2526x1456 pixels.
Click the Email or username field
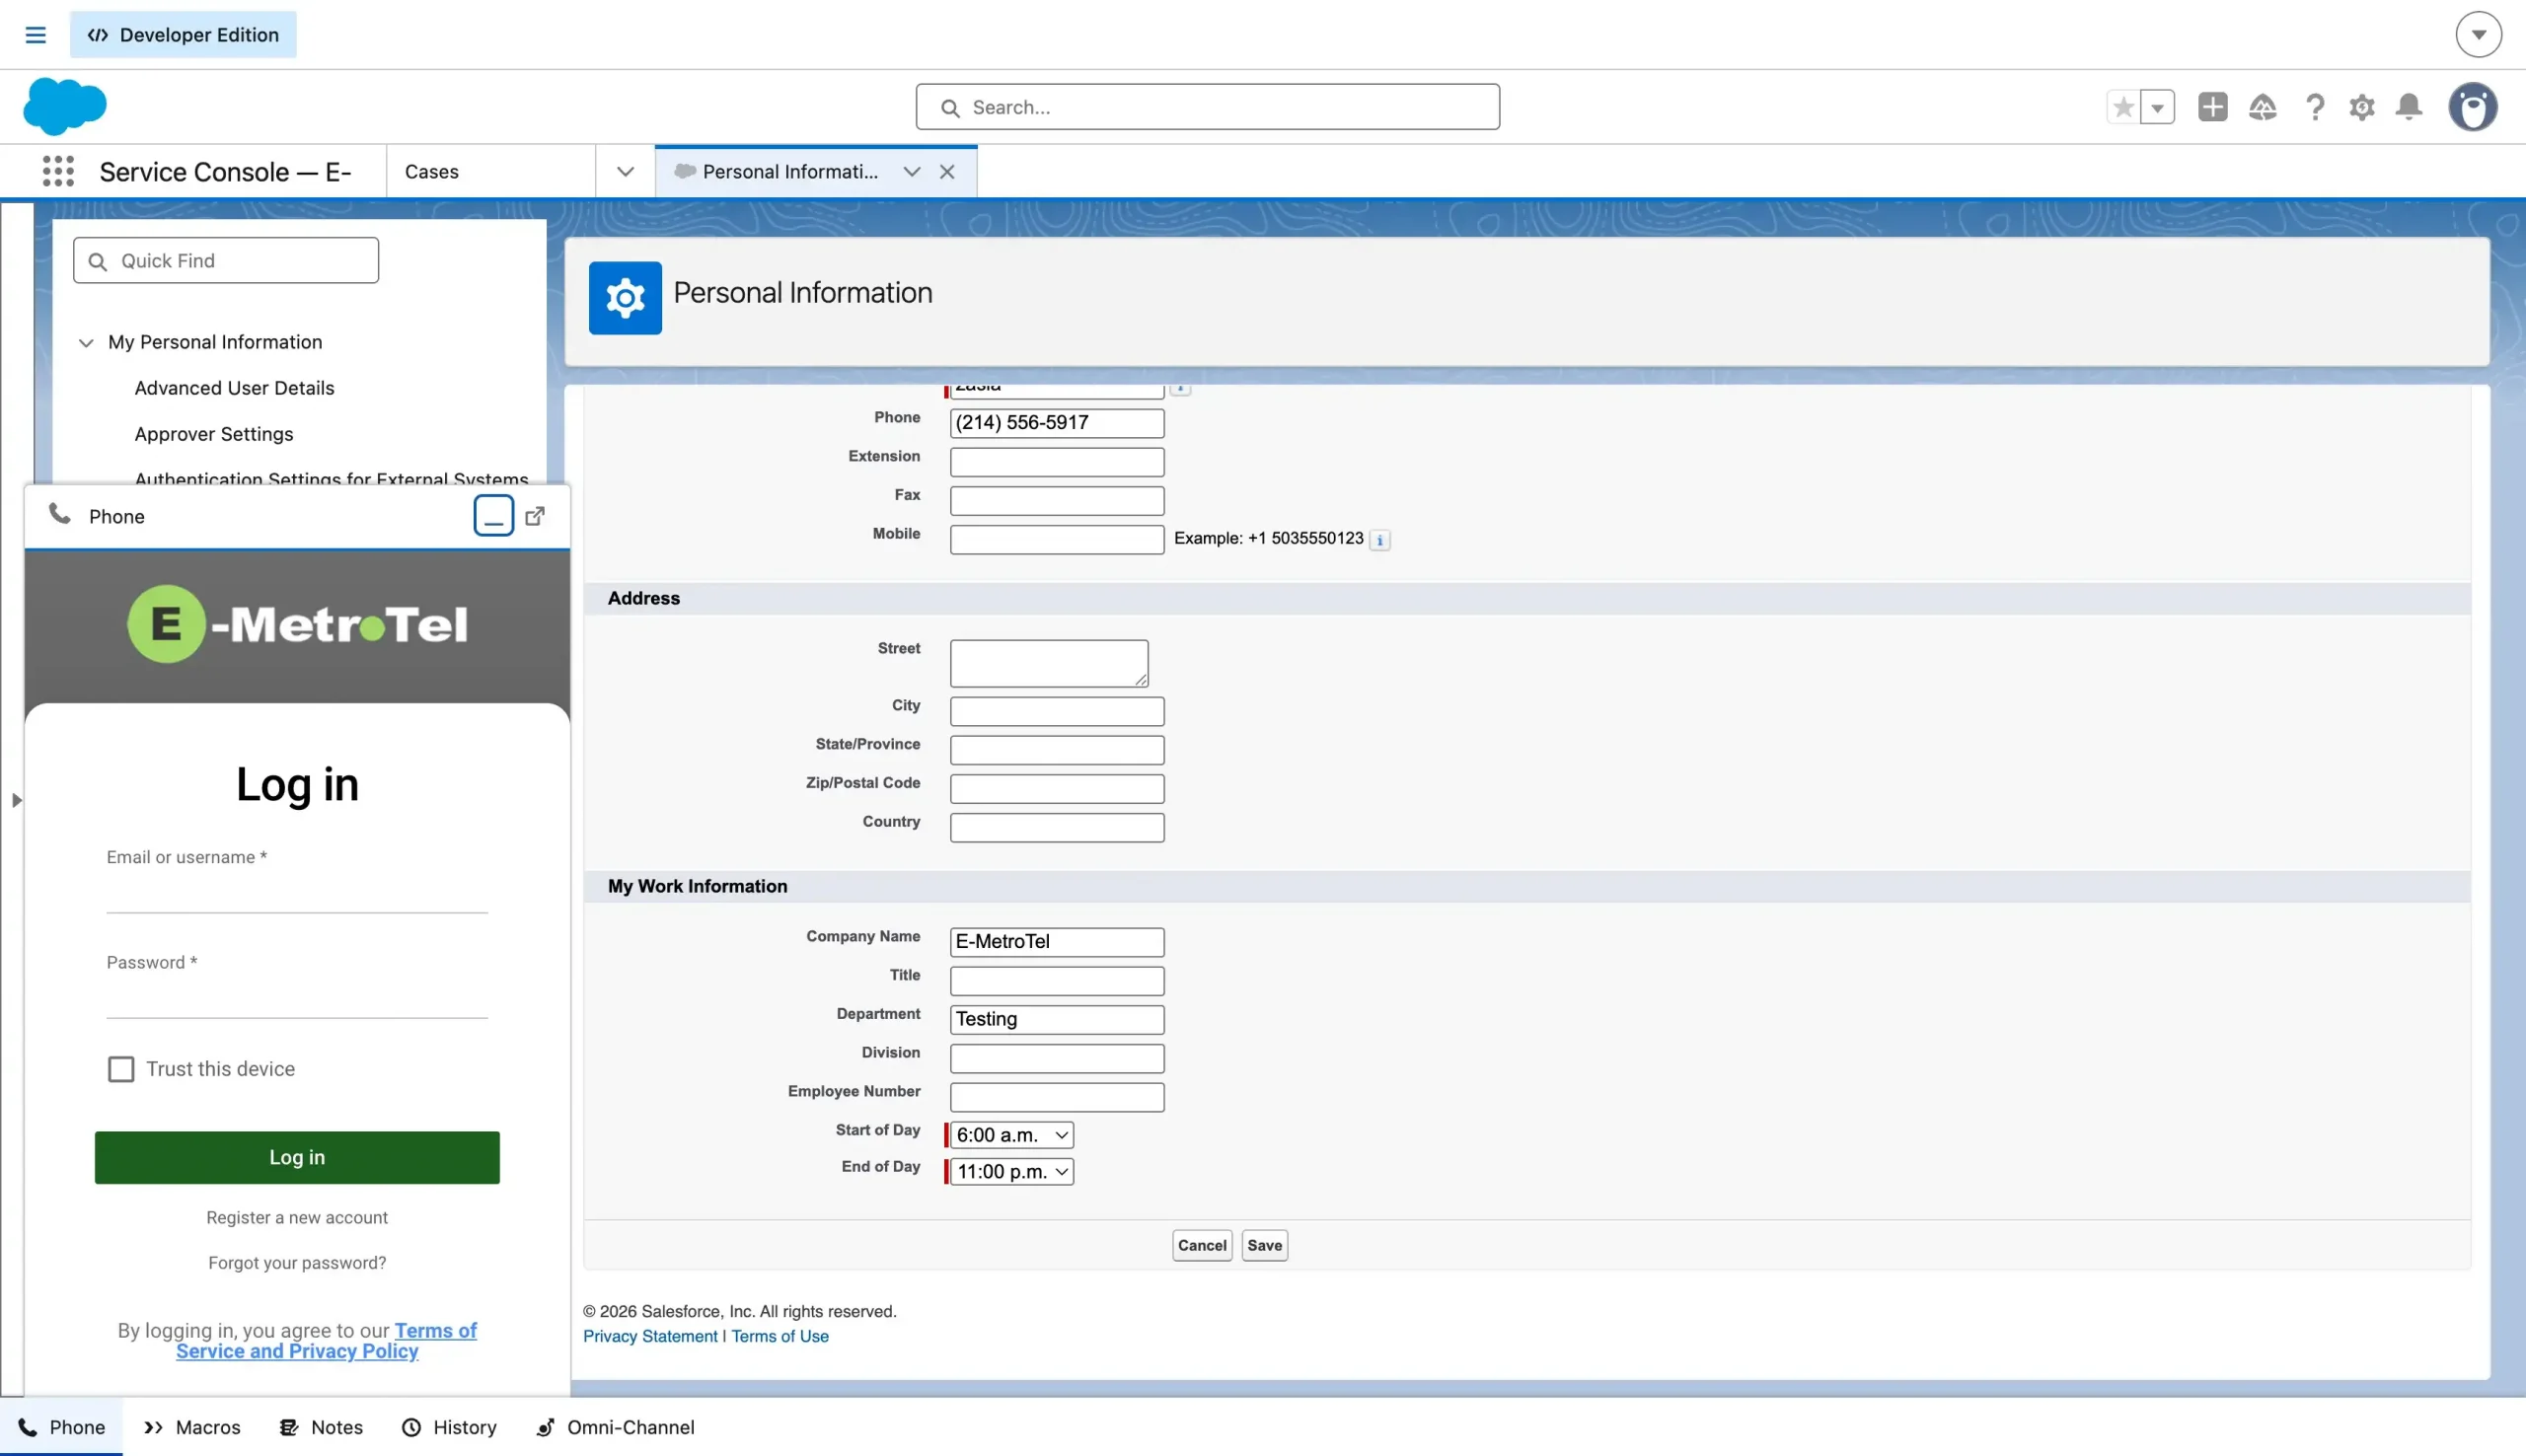(x=297, y=892)
